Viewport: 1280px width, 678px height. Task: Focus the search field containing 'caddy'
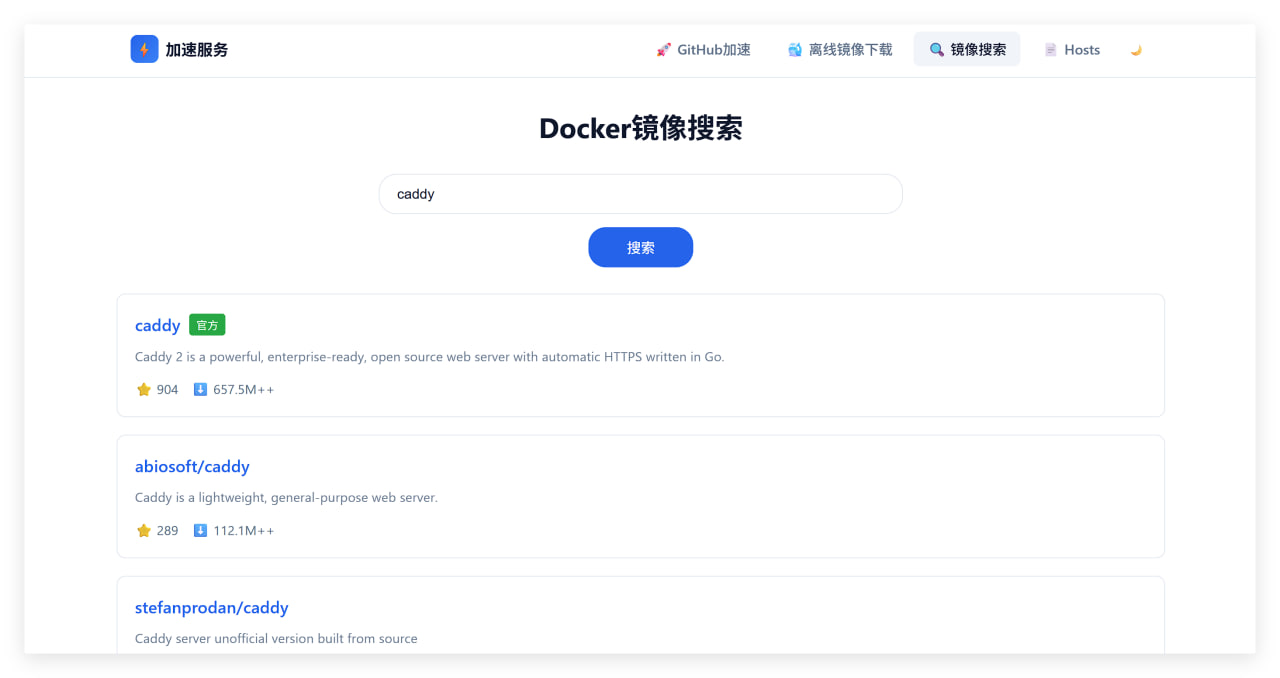click(x=640, y=194)
